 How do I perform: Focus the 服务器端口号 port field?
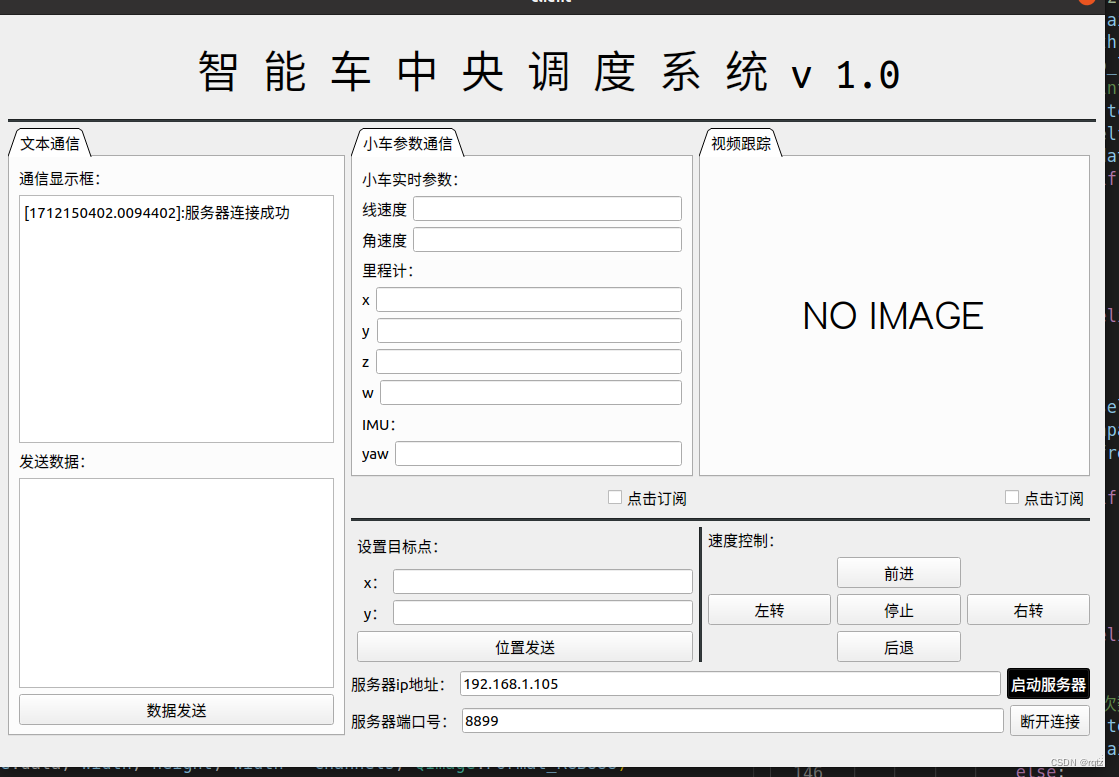(x=731, y=720)
